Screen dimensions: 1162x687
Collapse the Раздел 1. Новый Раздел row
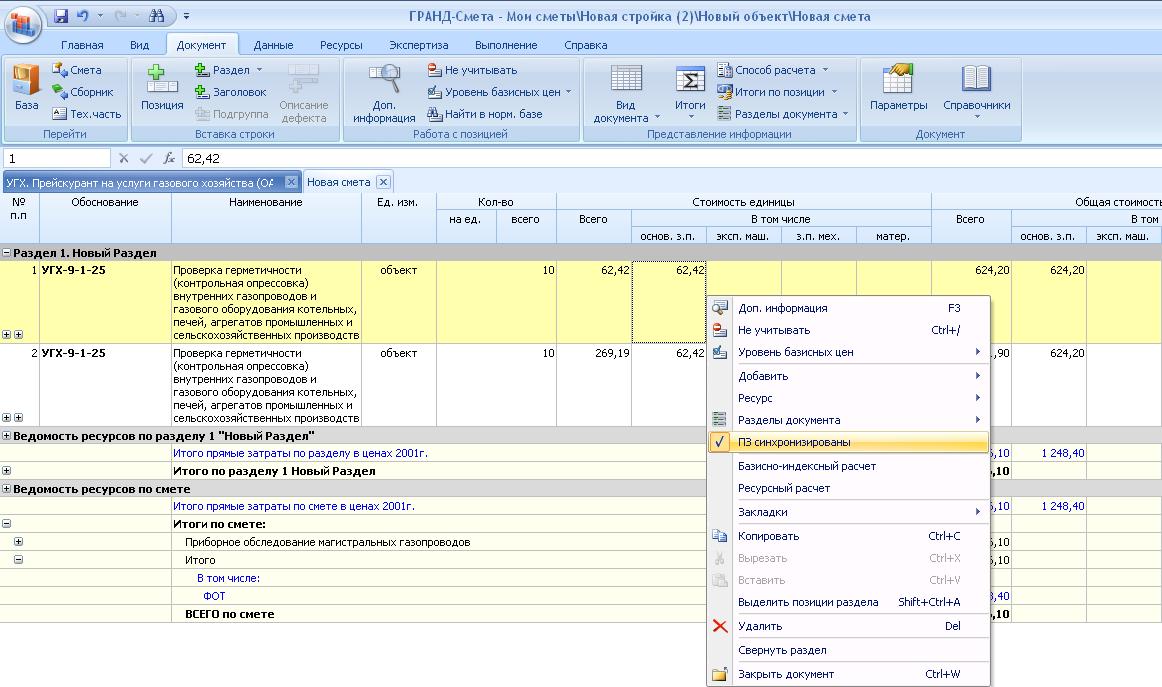click(7, 254)
